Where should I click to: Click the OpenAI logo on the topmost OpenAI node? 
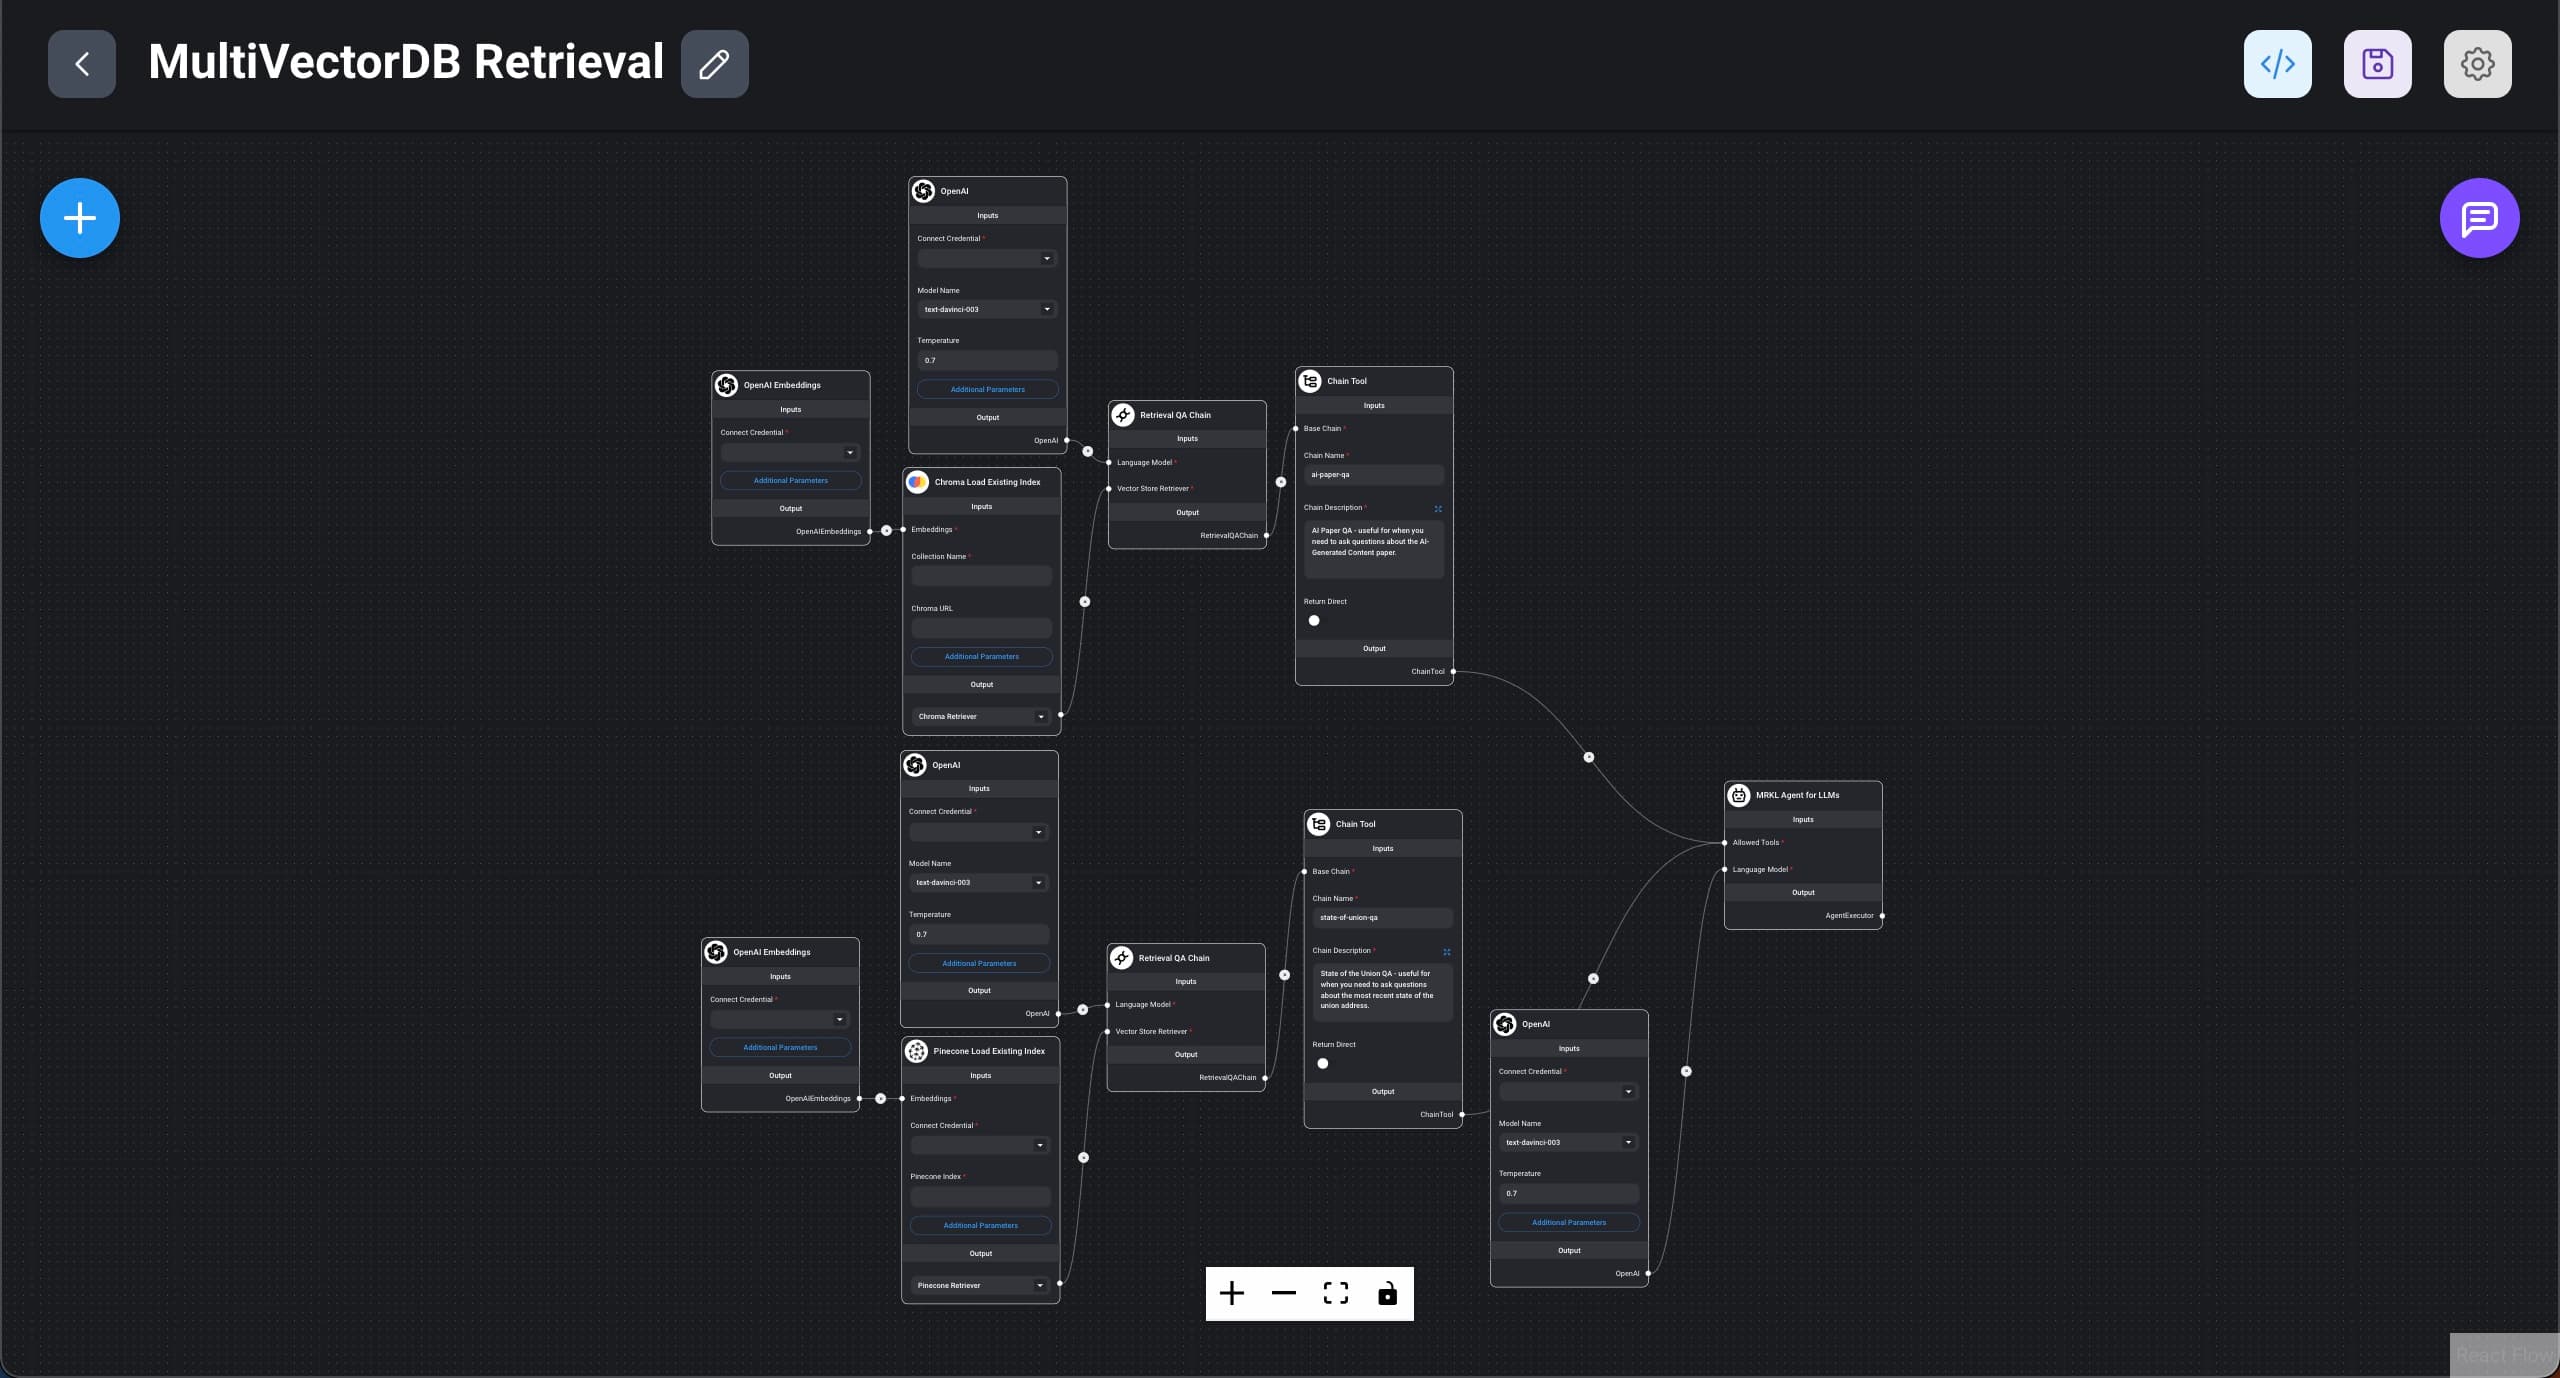coord(924,191)
